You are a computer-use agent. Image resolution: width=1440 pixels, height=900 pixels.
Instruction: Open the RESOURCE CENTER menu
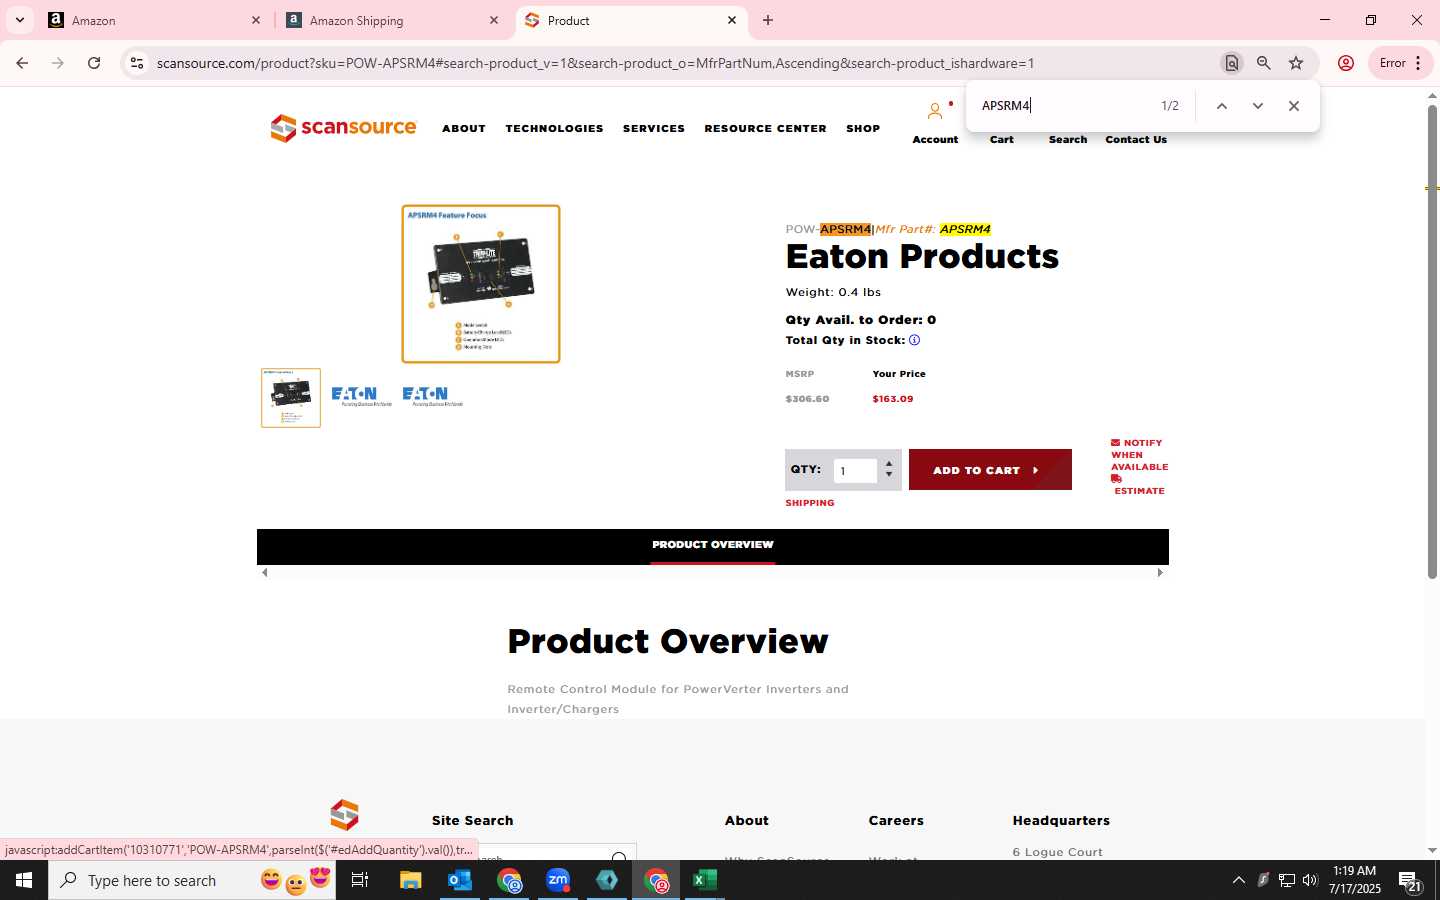(765, 128)
